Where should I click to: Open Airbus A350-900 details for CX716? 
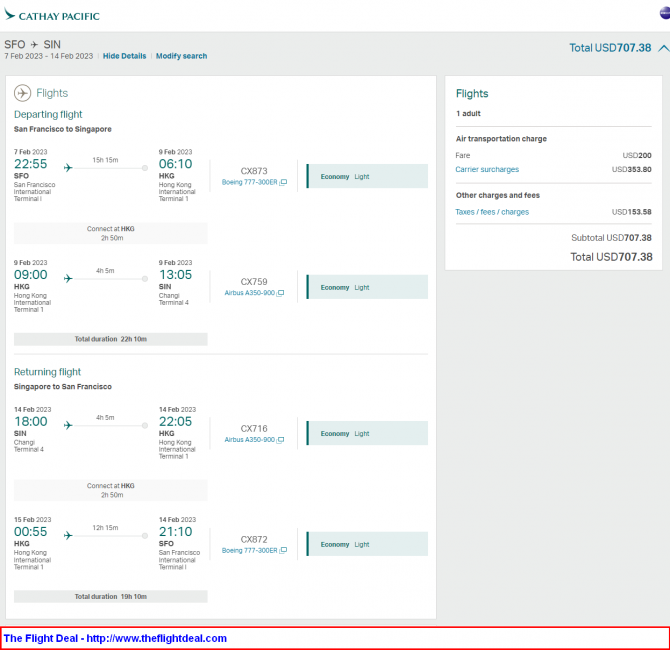pyautogui.click(x=250, y=439)
